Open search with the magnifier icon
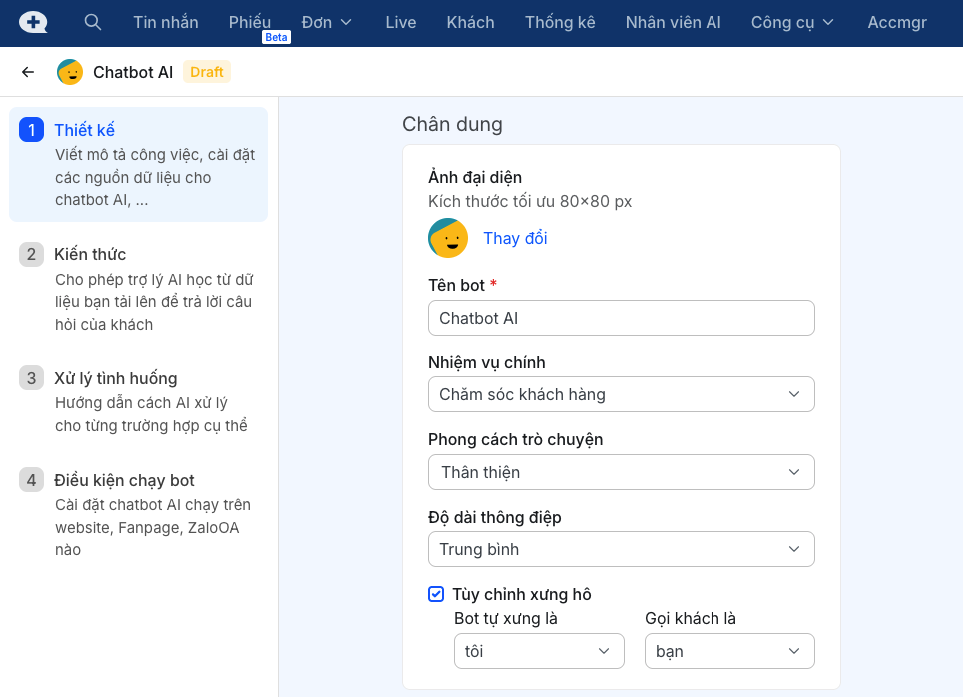The image size is (963, 697). coord(93,22)
